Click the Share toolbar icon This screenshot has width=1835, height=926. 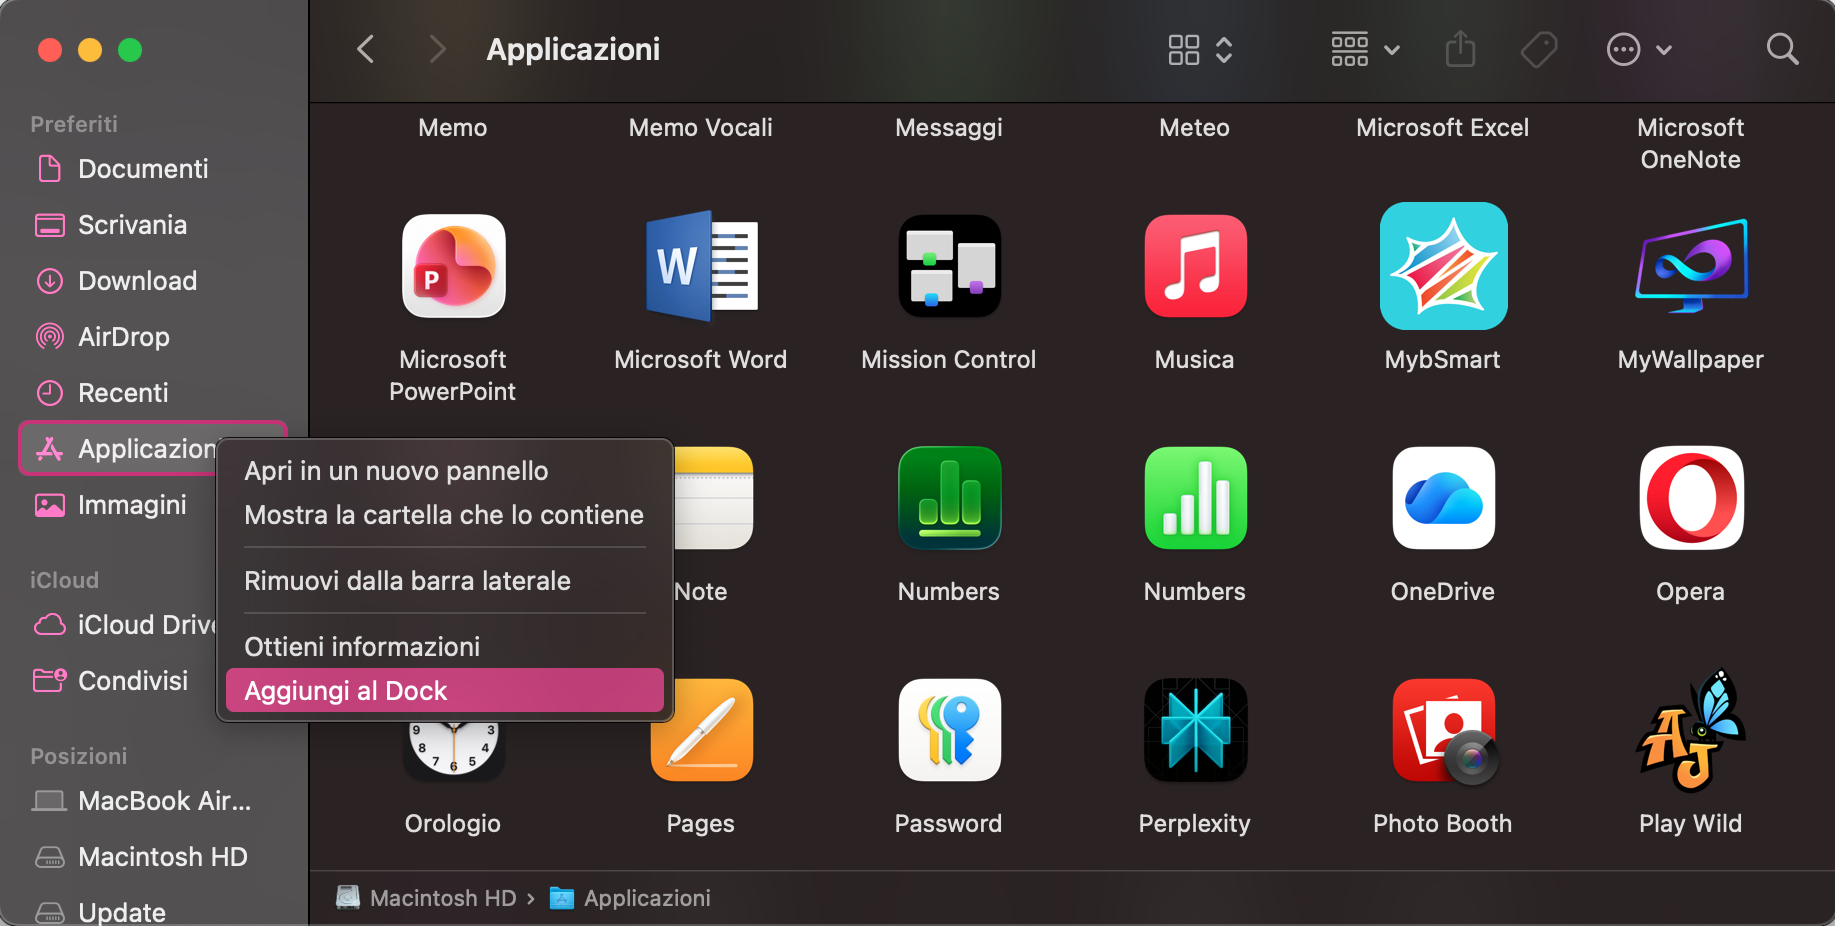tap(1460, 49)
